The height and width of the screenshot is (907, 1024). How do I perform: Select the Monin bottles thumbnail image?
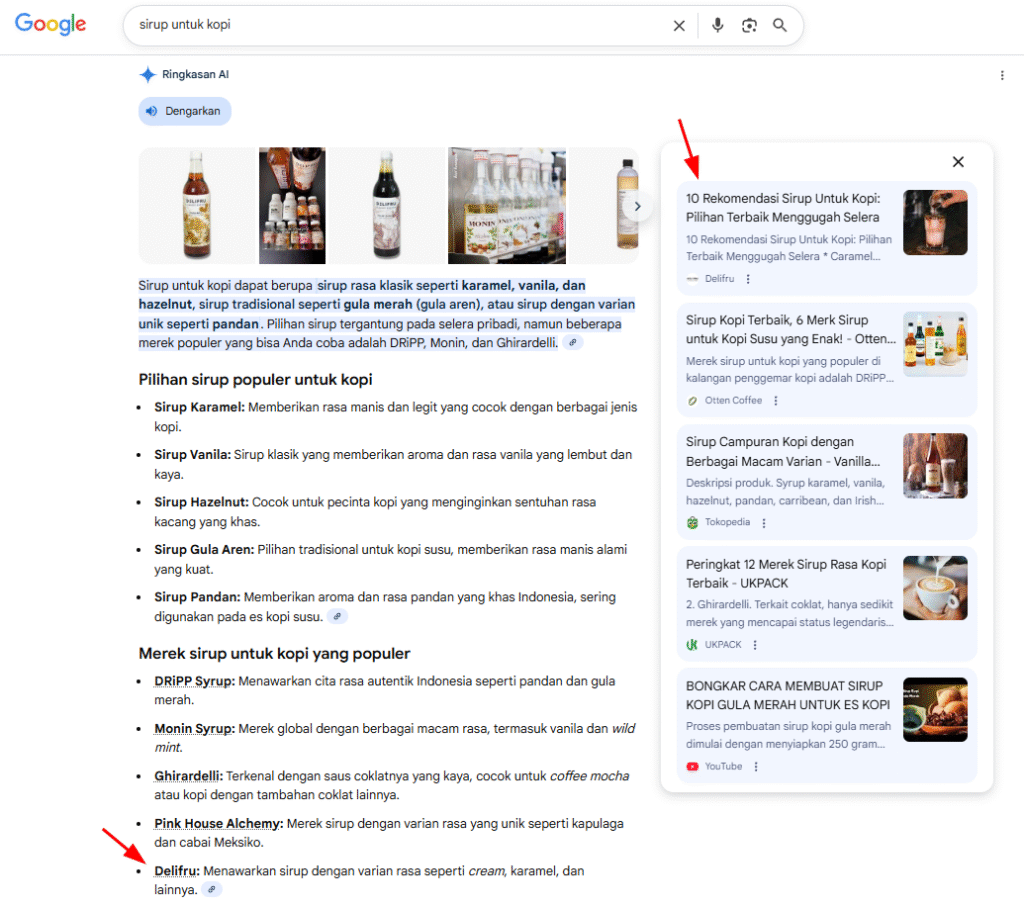[x=506, y=205]
